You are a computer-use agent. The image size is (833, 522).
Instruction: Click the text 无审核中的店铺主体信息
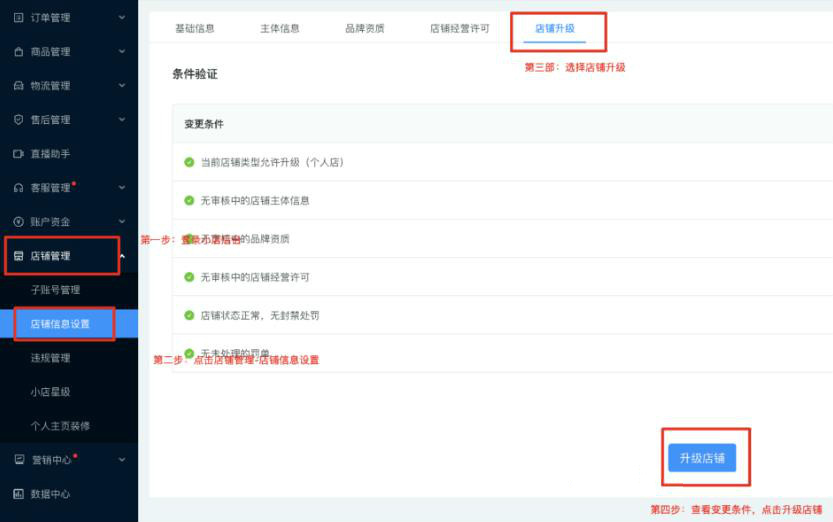point(255,200)
